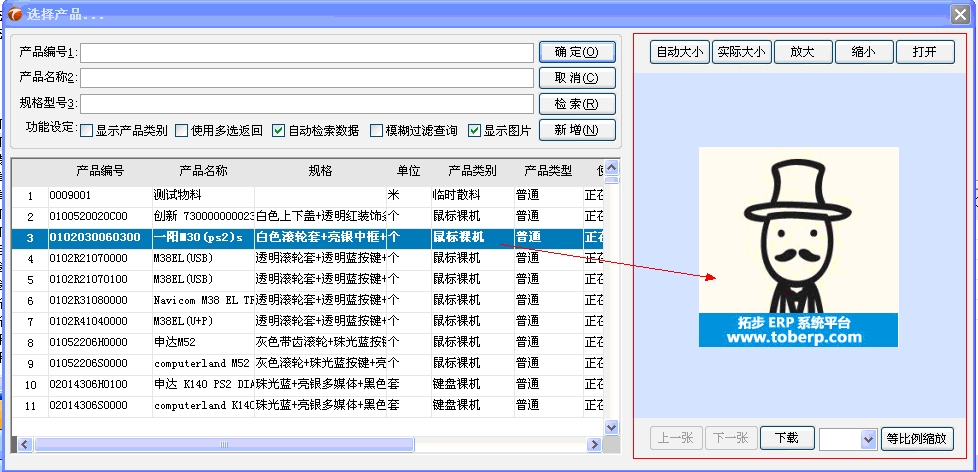
Task: Select 实际大小 to view actual size
Action: pos(741,52)
